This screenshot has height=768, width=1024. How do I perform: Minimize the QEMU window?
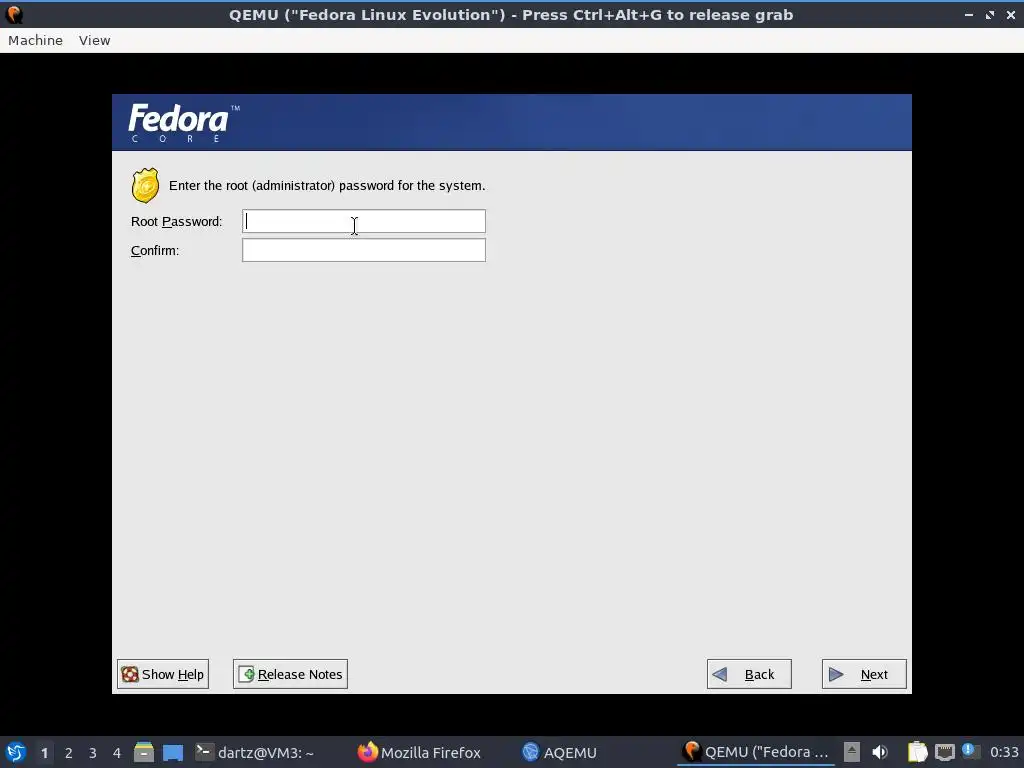(x=968, y=14)
